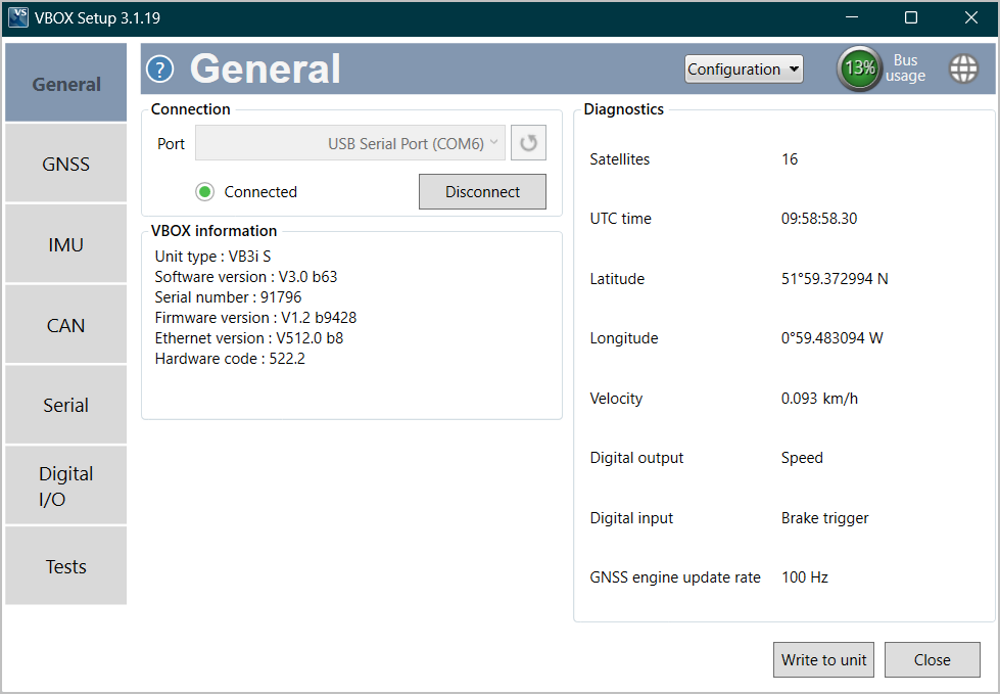Click the Unit type : VB3i S line
Screen dimensions: 1000x695
(212, 256)
